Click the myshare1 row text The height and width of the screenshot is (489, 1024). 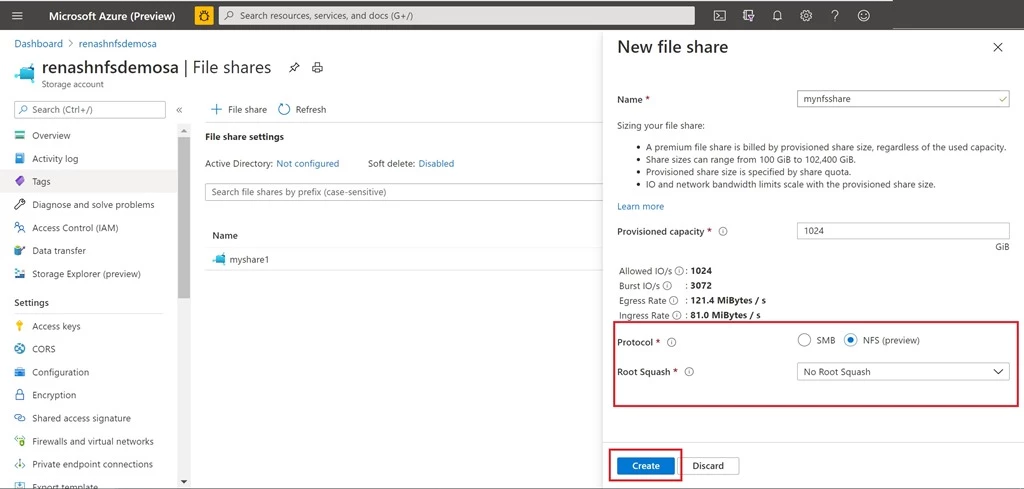tap(249, 260)
